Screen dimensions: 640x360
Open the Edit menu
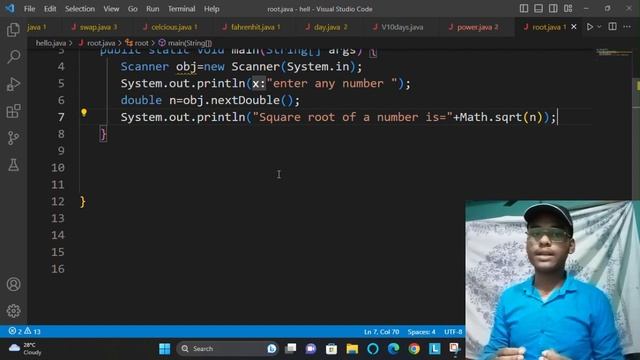point(50,9)
